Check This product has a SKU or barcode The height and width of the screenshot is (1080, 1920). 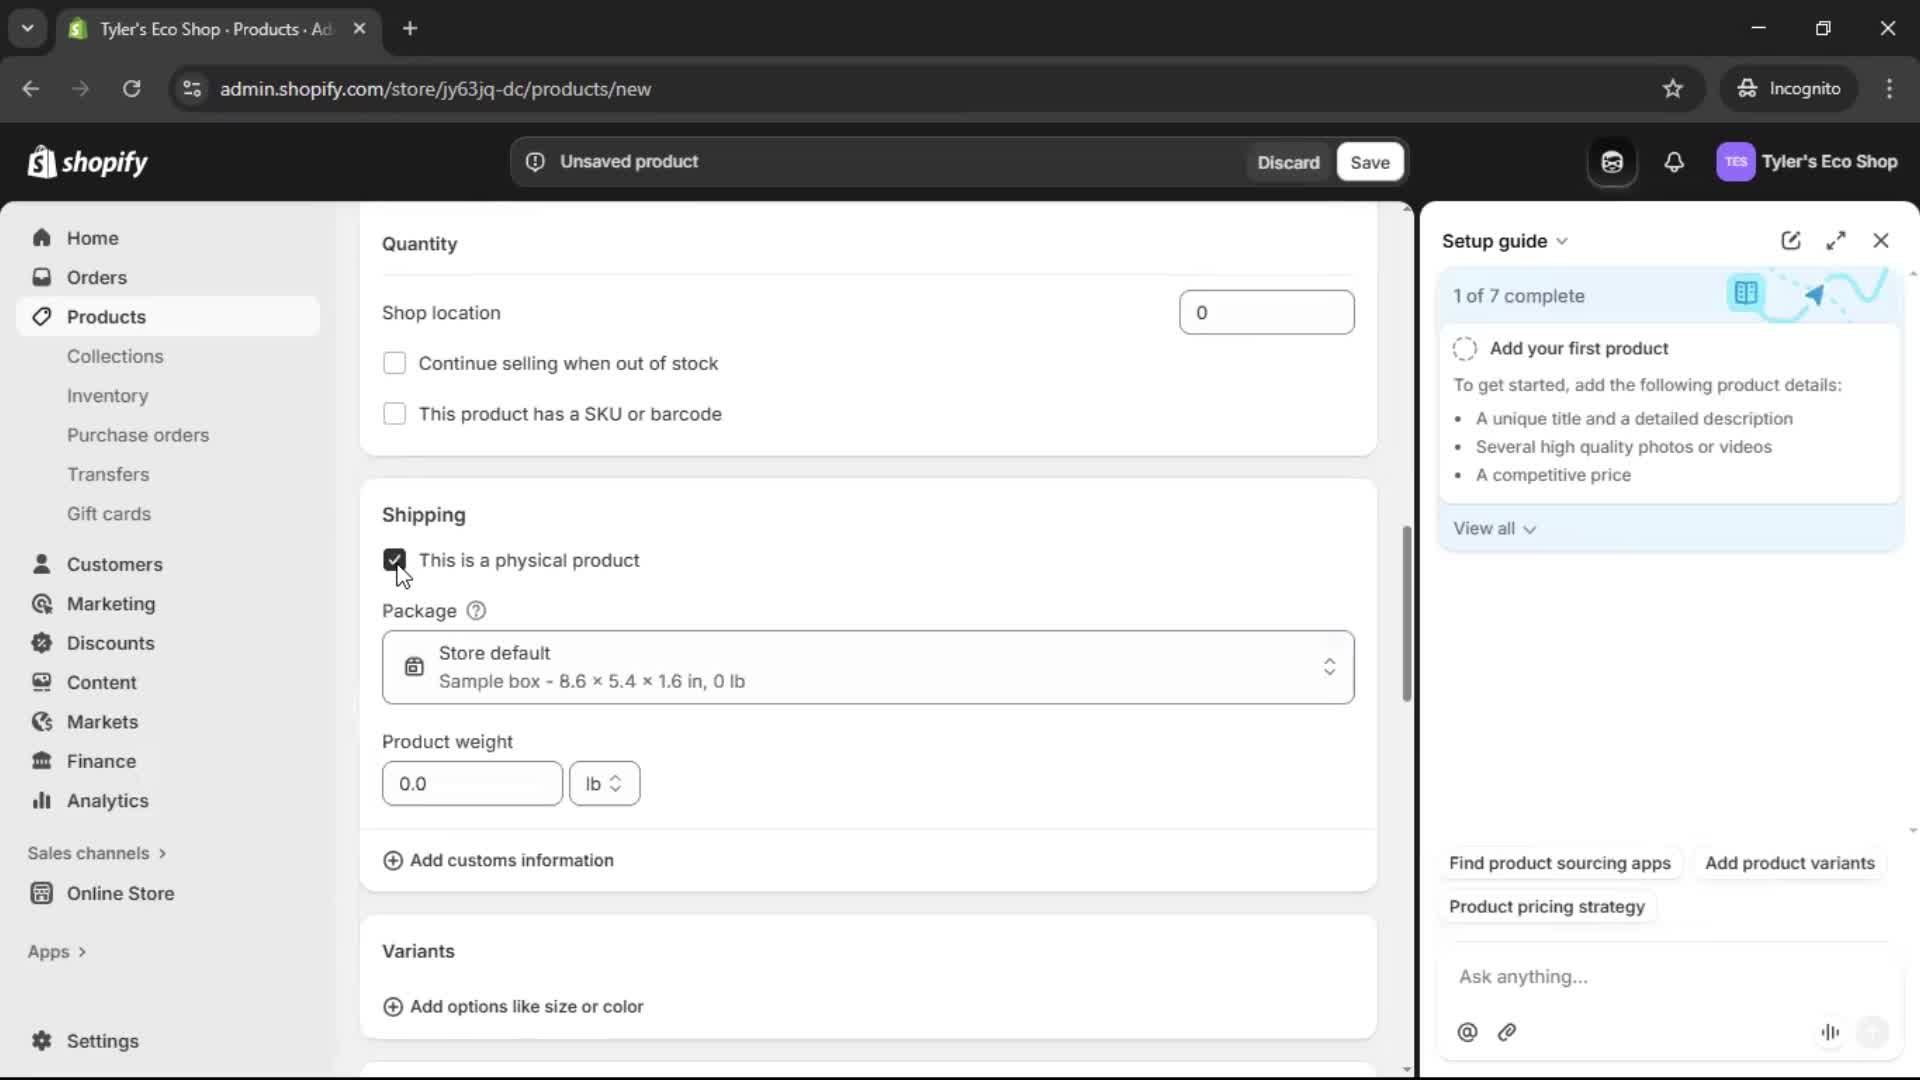pyautogui.click(x=394, y=414)
